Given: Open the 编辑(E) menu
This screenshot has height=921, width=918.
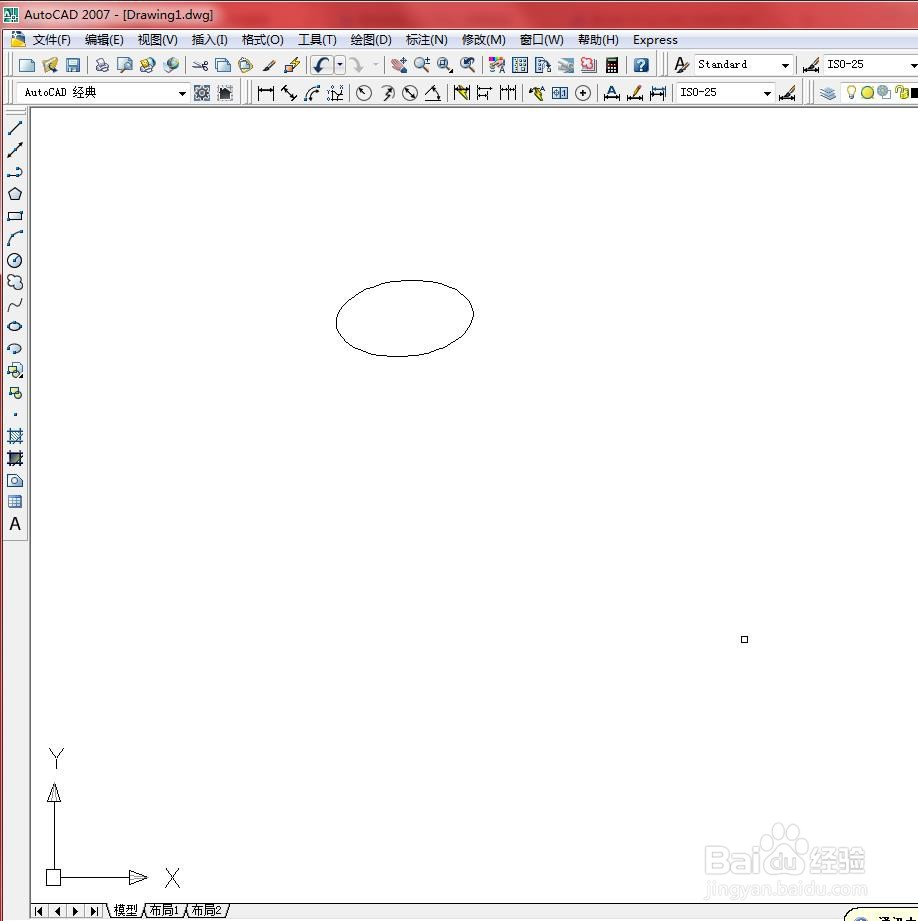Looking at the screenshot, I should click(104, 39).
